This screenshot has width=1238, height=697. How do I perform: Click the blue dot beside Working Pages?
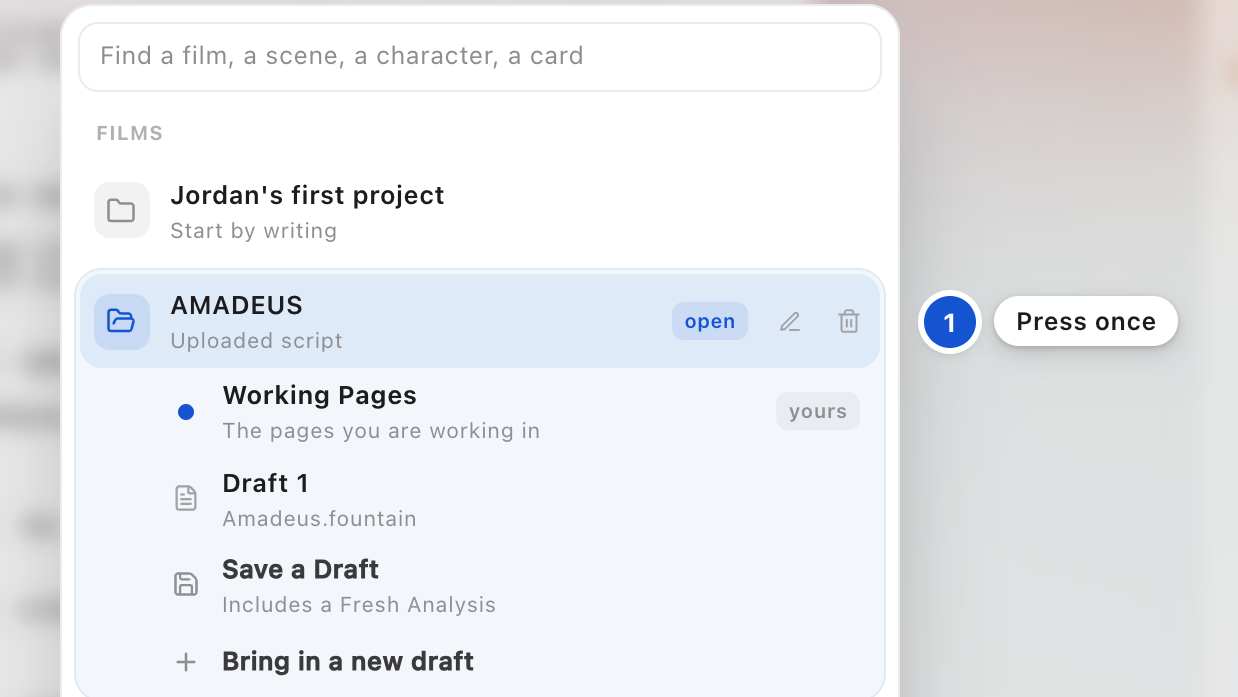(x=186, y=412)
